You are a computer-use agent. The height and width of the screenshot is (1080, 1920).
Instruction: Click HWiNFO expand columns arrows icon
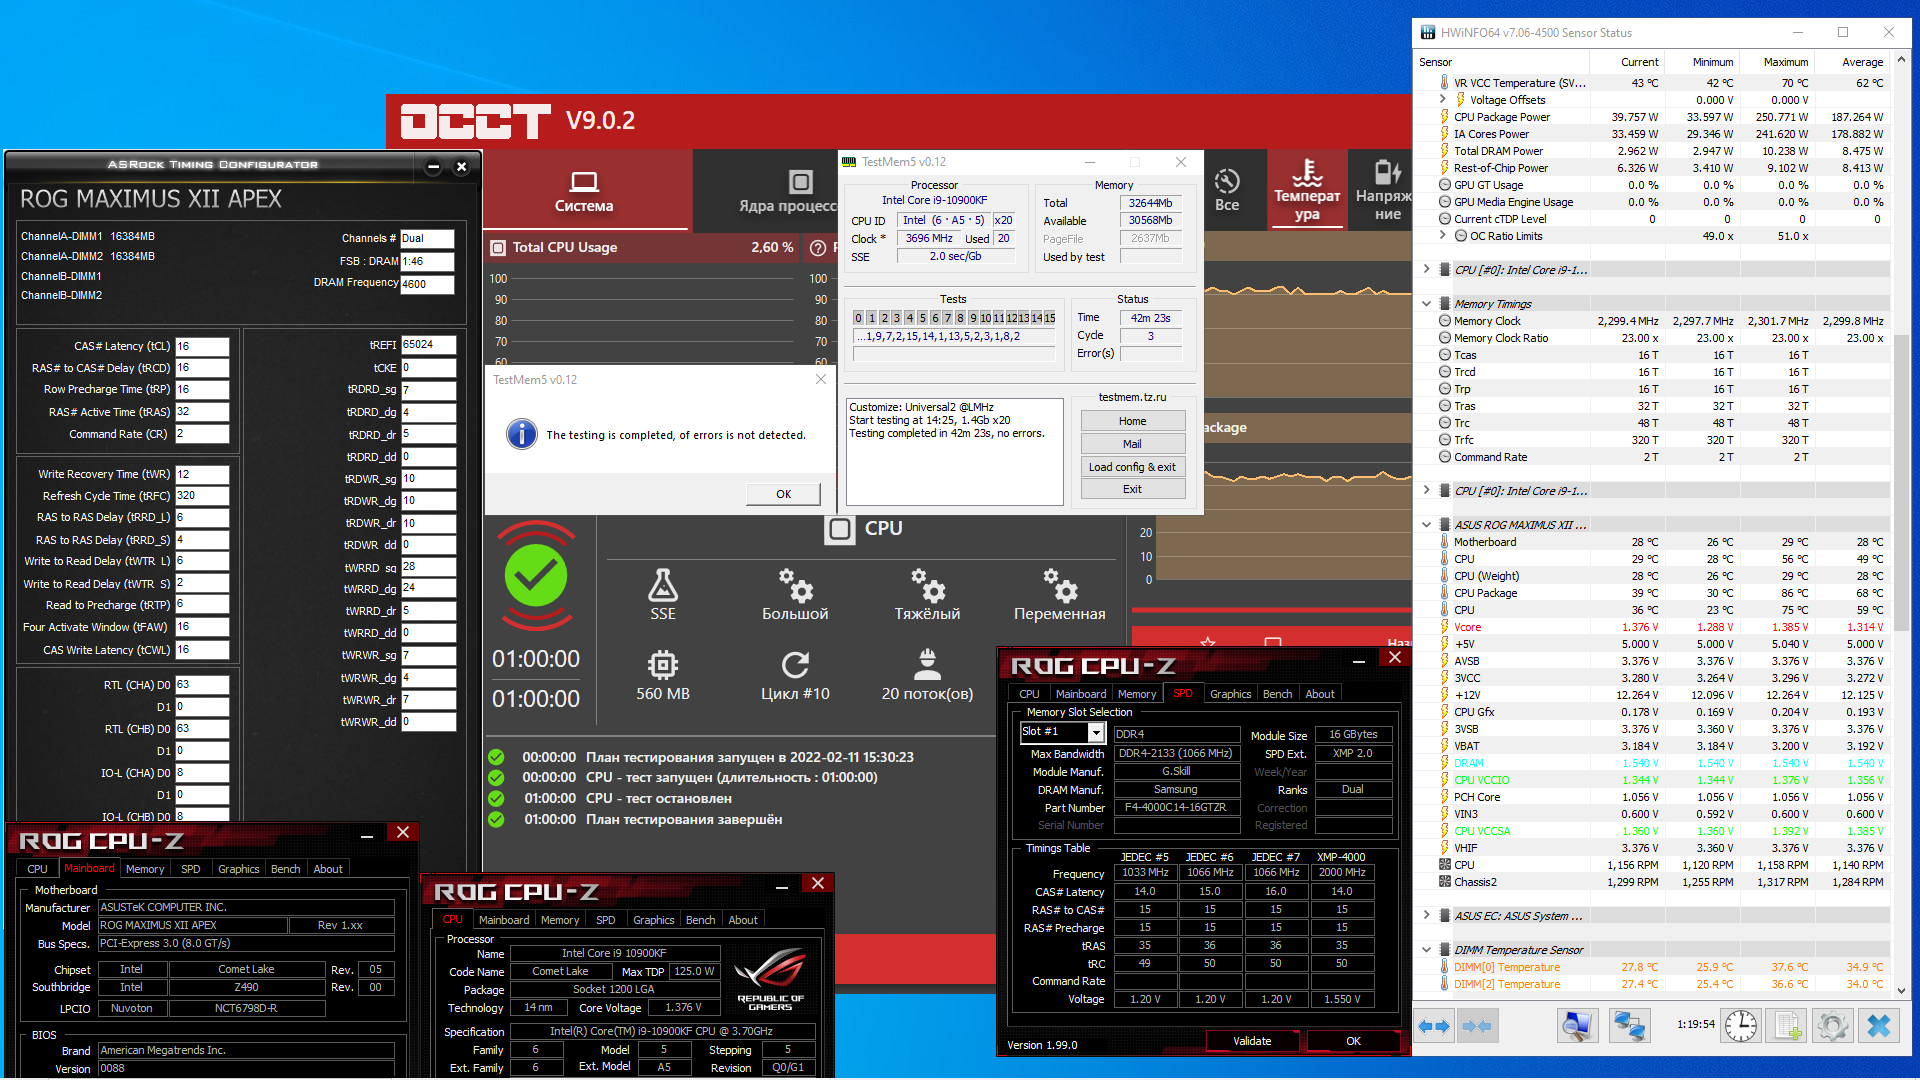(1434, 1026)
